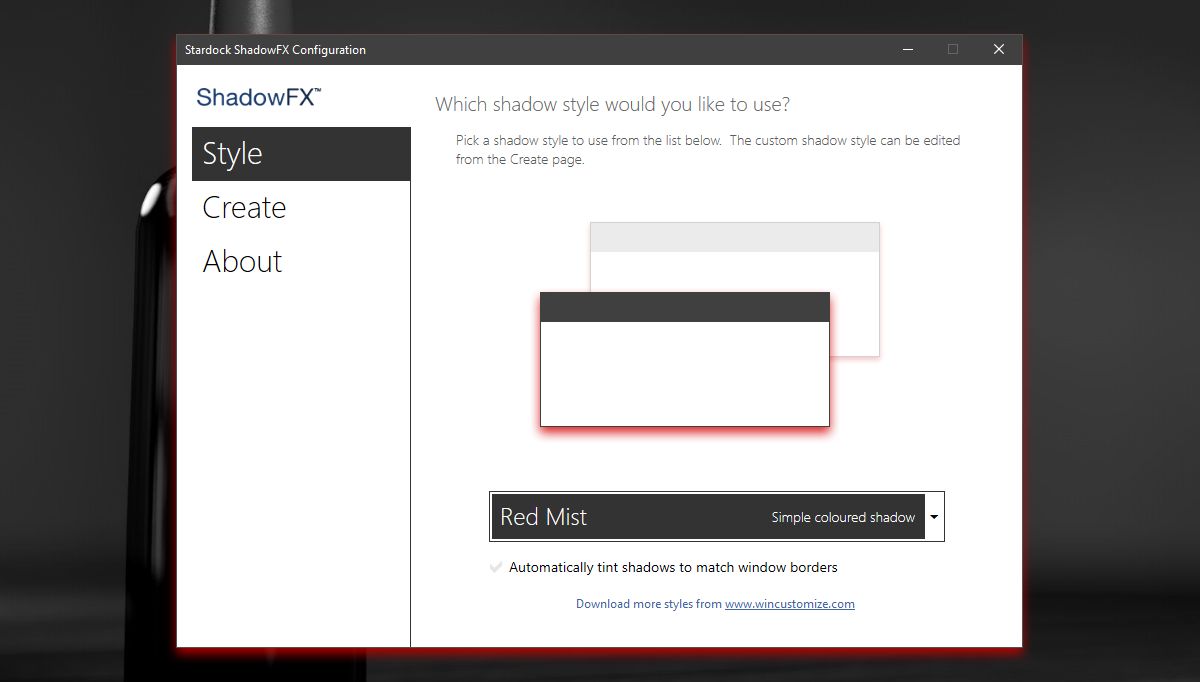Click the ShadowFX logo
Screen dimensions: 1200x682
coord(259,97)
